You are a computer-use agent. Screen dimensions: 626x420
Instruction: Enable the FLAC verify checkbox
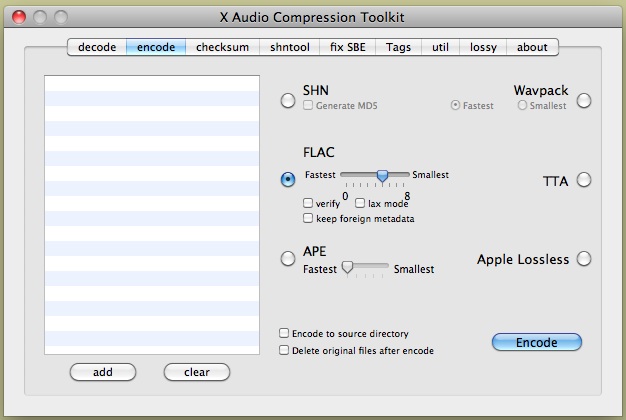[308, 203]
